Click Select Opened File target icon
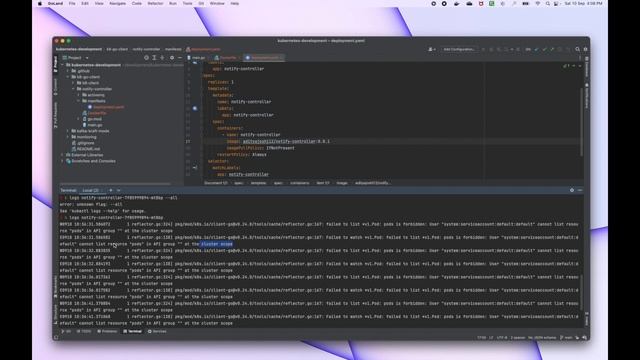This screenshot has height=360, width=640. (x=146, y=58)
